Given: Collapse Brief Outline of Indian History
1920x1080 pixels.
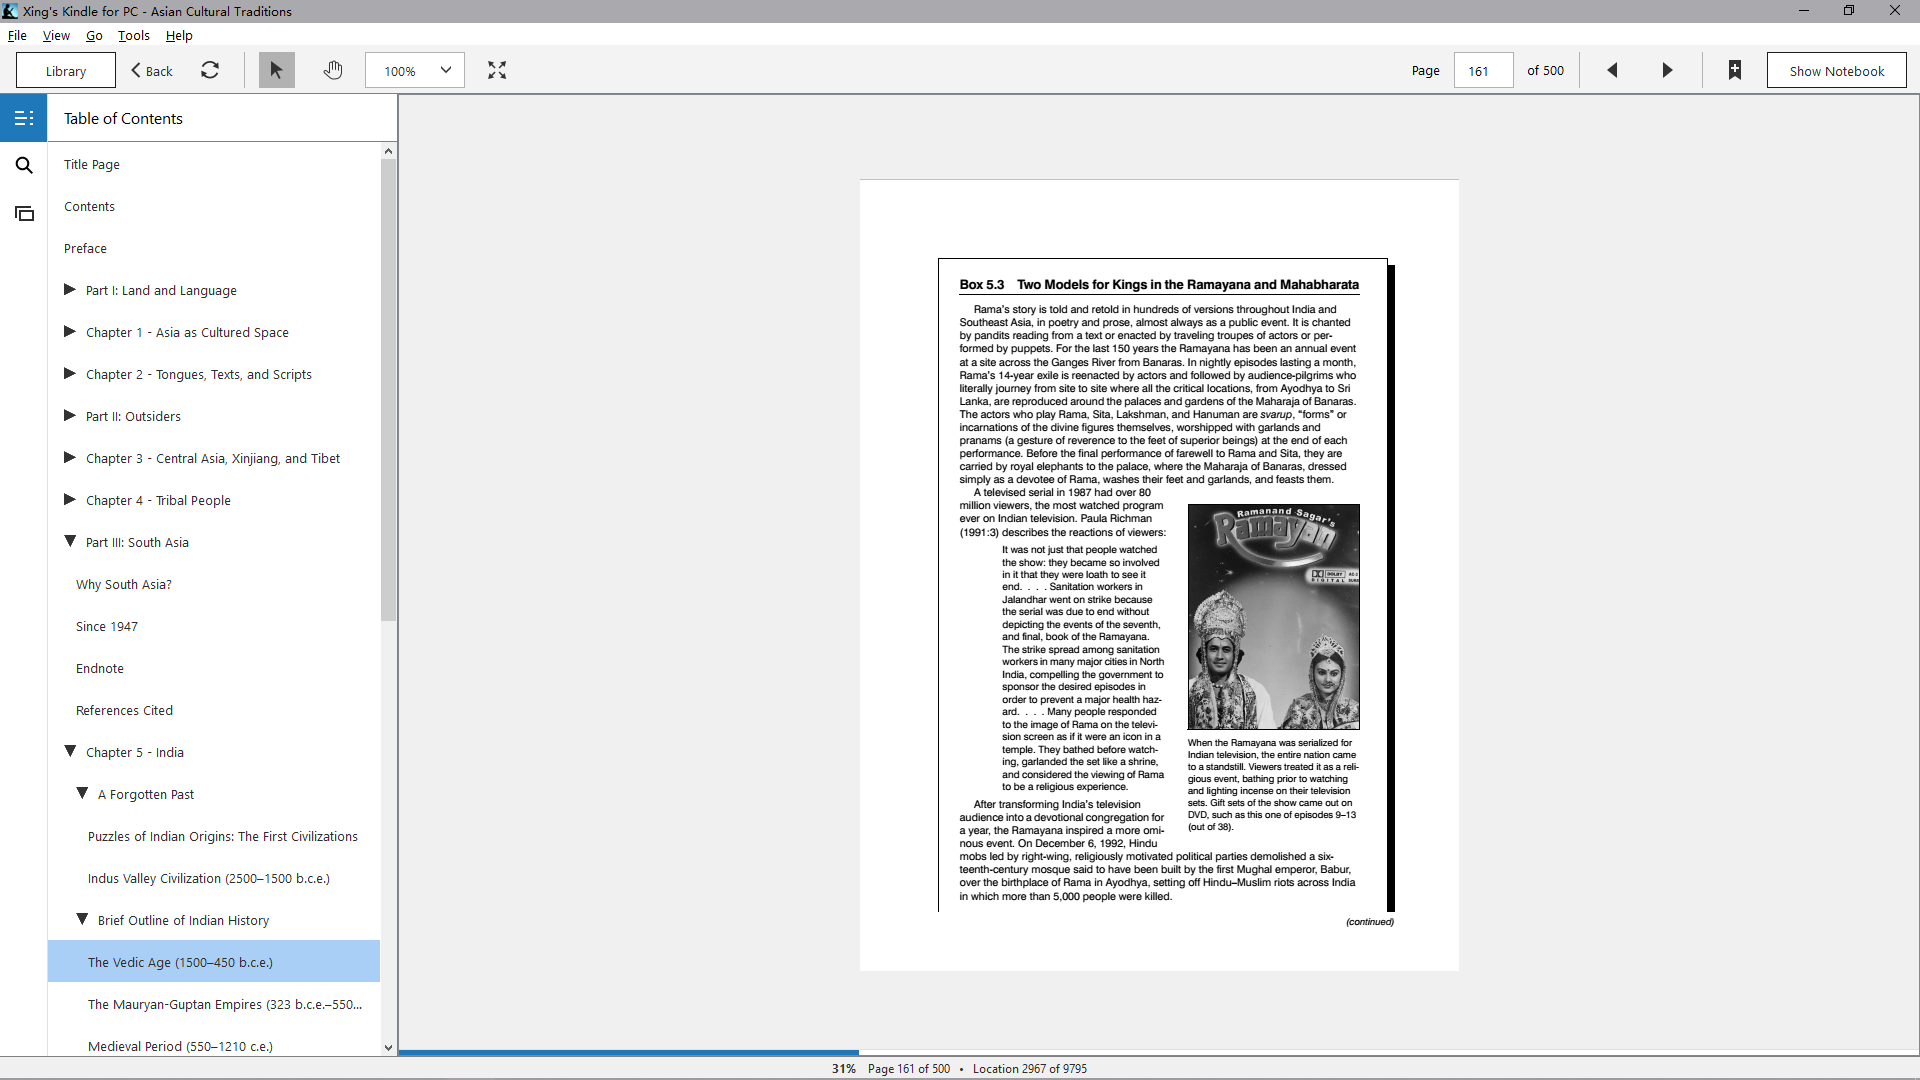Looking at the screenshot, I should (x=82, y=919).
